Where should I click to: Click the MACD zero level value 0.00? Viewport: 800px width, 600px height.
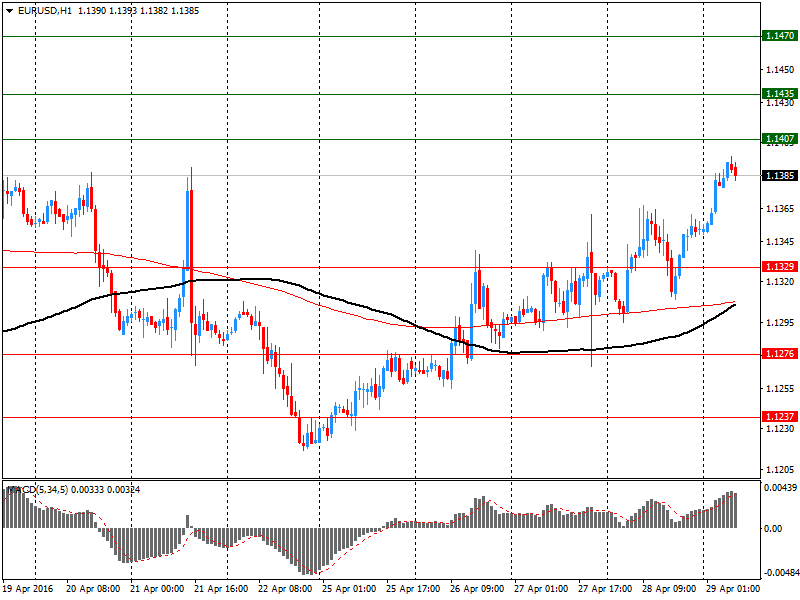[773, 529]
